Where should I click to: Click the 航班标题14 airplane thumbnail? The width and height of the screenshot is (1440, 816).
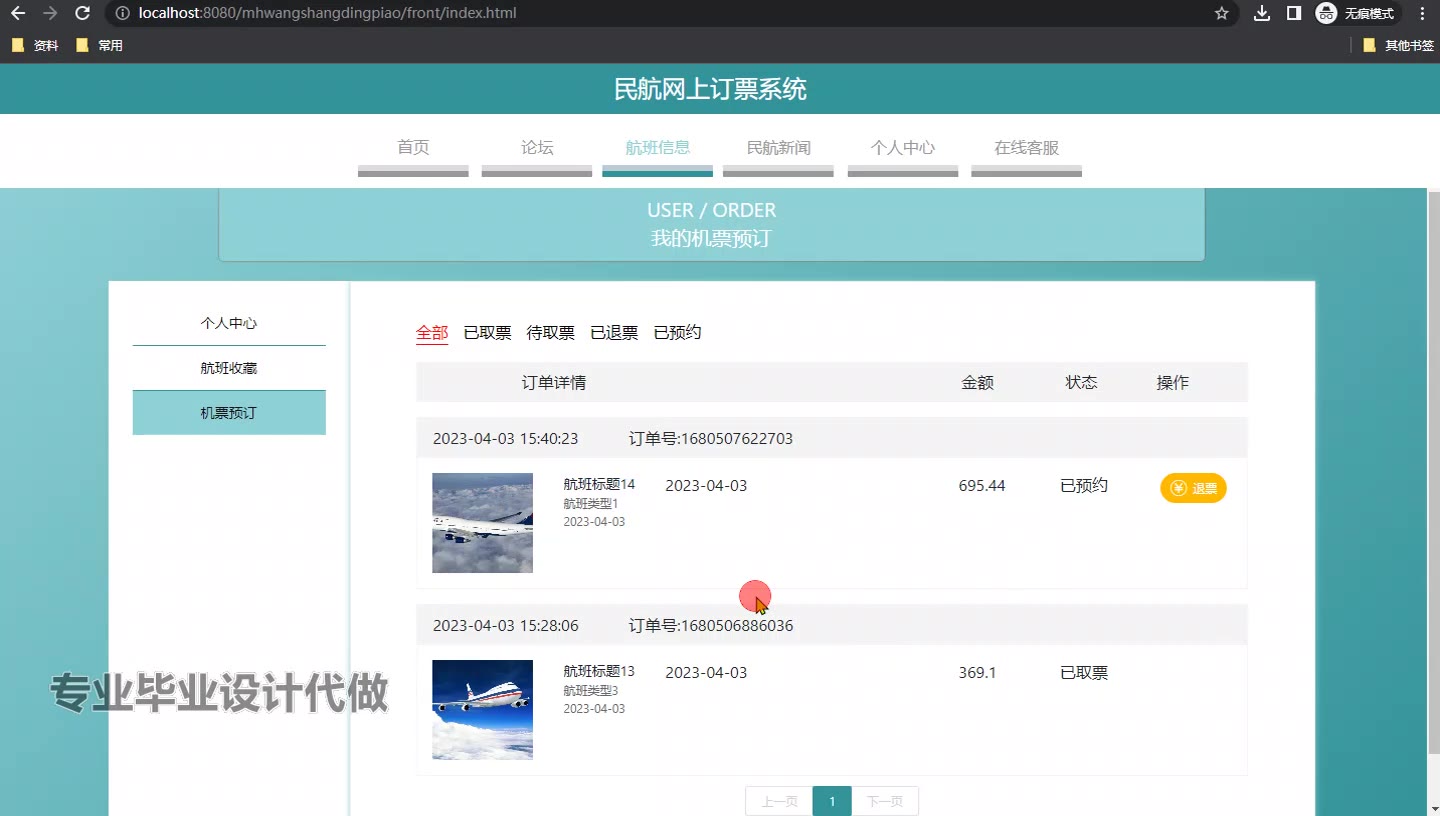pyautogui.click(x=482, y=523)
